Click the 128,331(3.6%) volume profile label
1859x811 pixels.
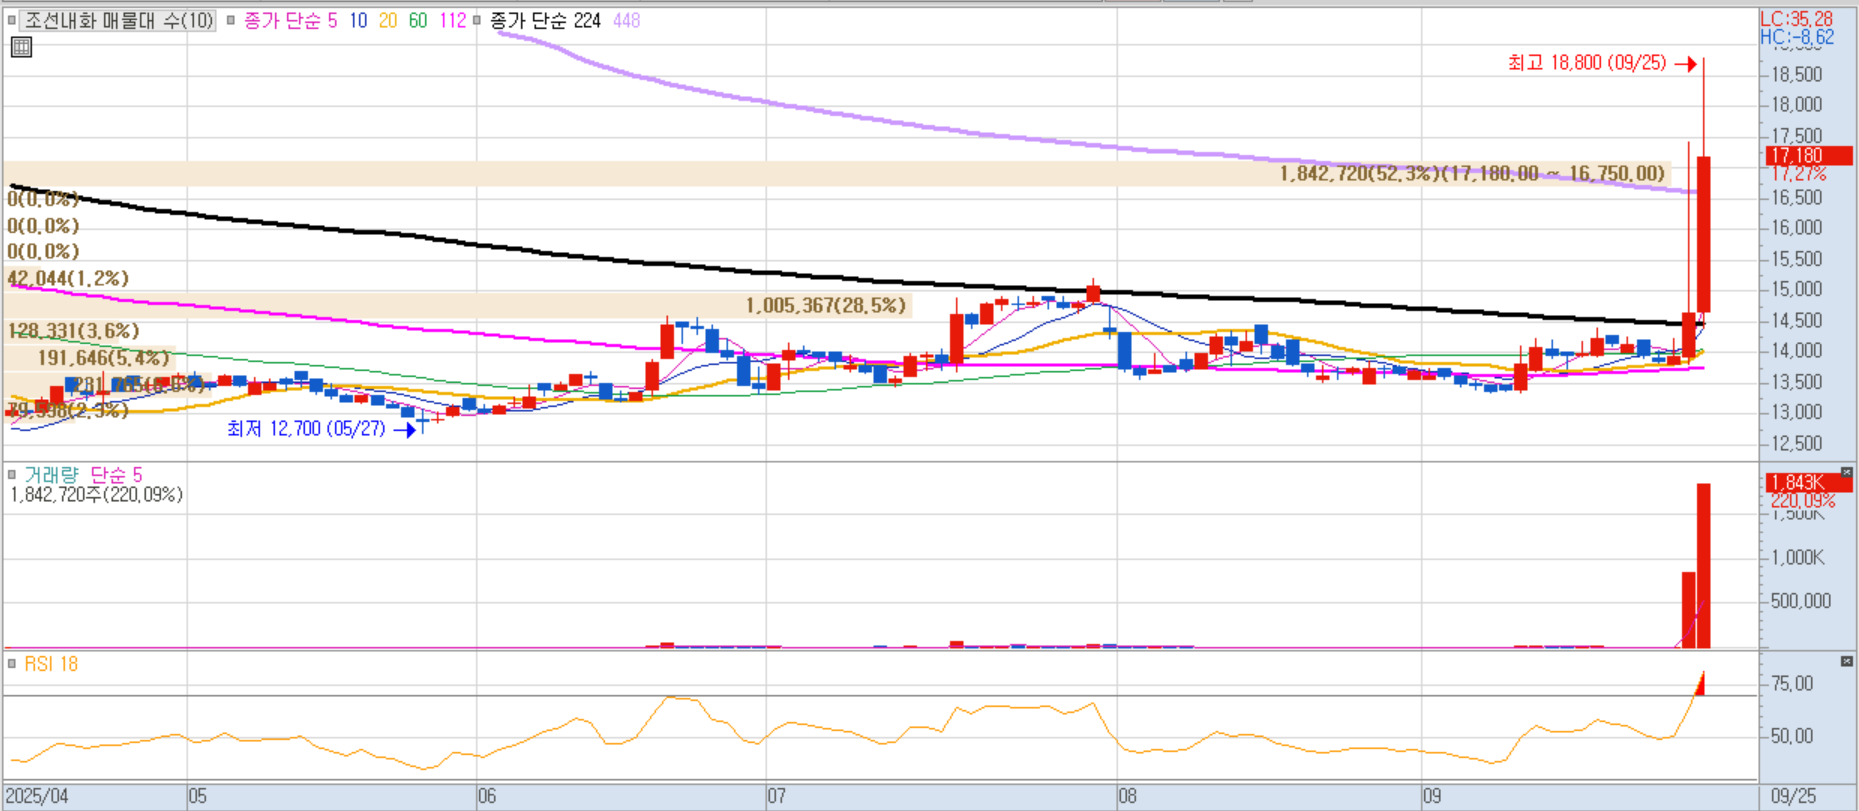[73, 331]
